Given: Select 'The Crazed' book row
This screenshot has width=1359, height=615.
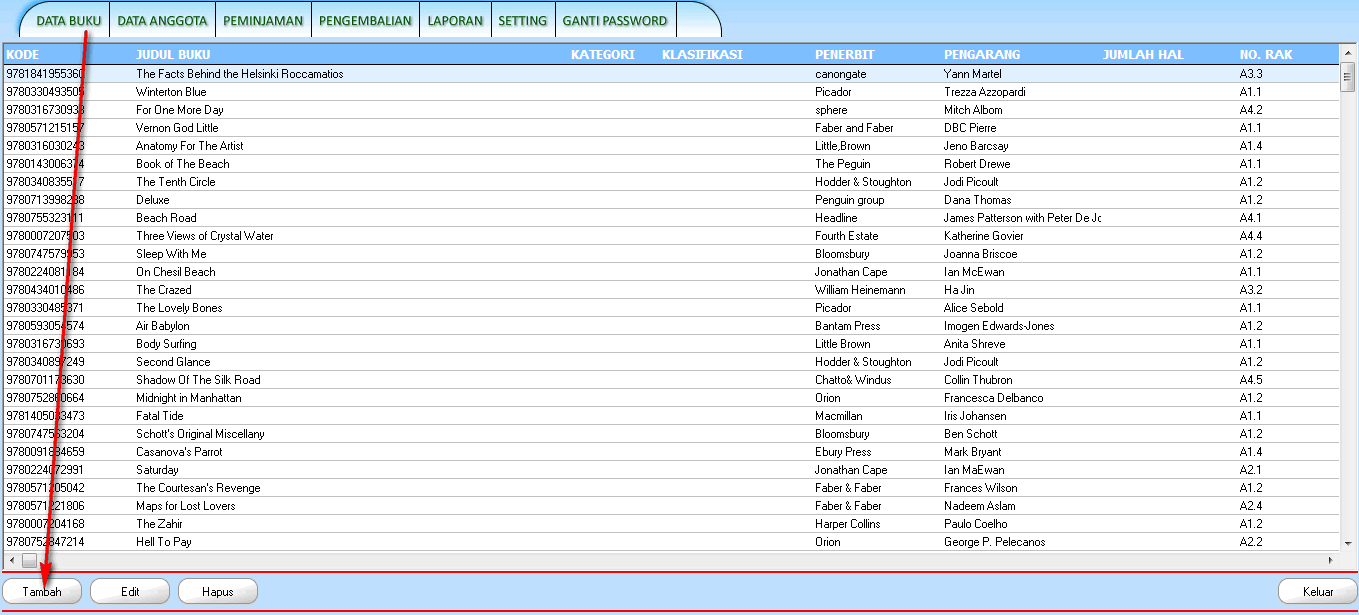Looking at the screenshot, I should (x=671, y=290).
